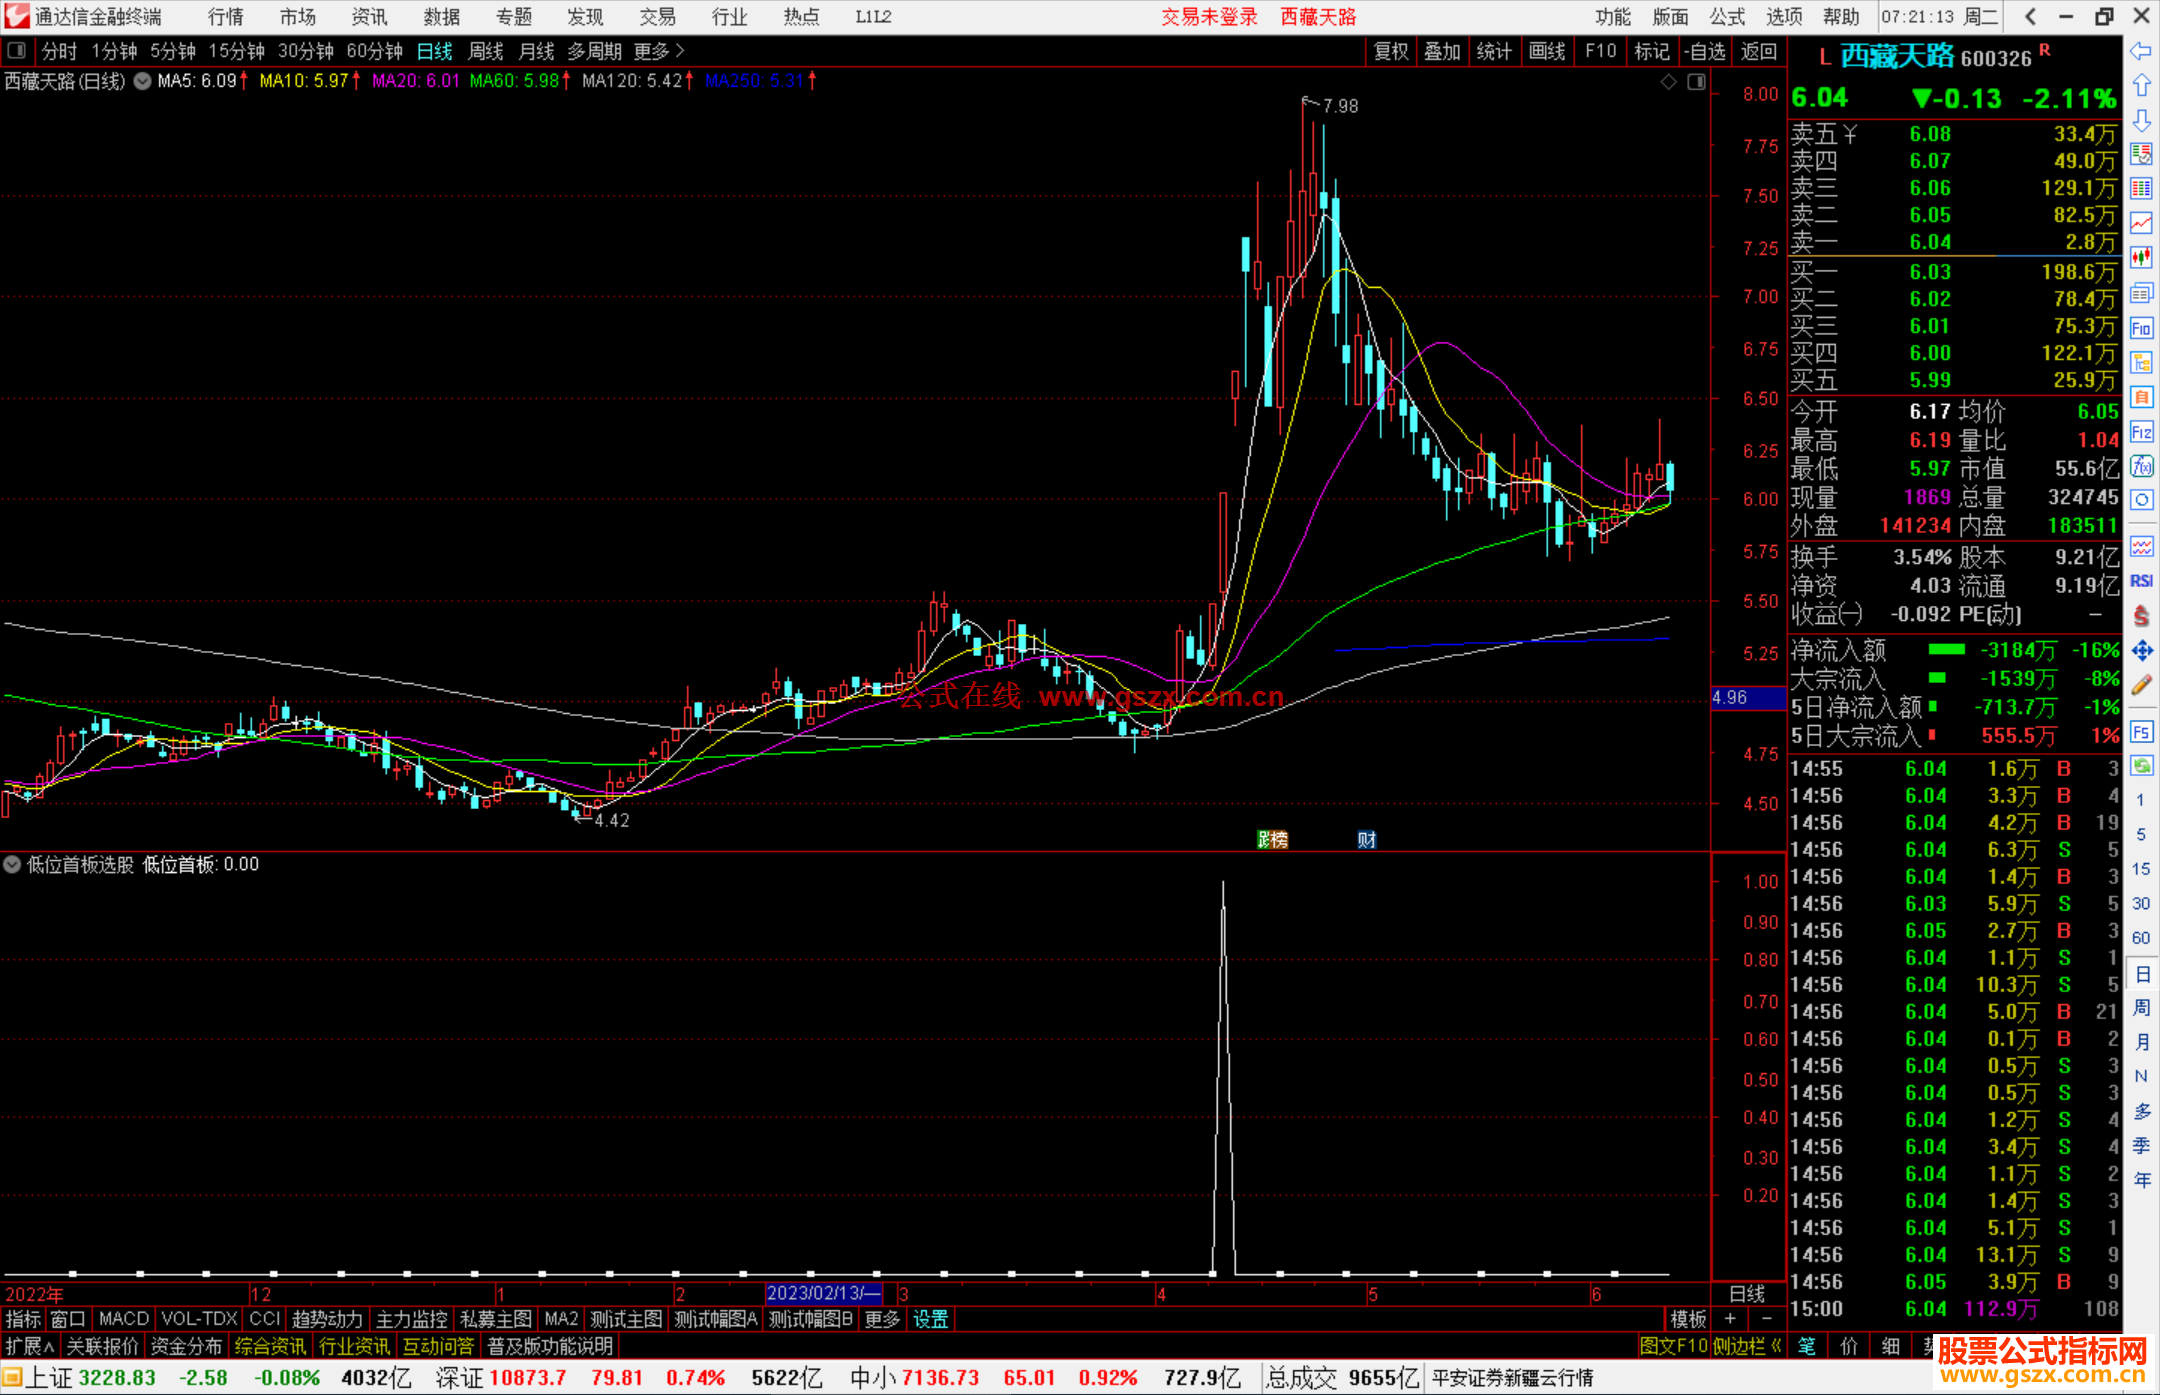Screen dimensions: 2160x1395
Task: Expand the 更多 period dropdown
Action: point(659,51)
